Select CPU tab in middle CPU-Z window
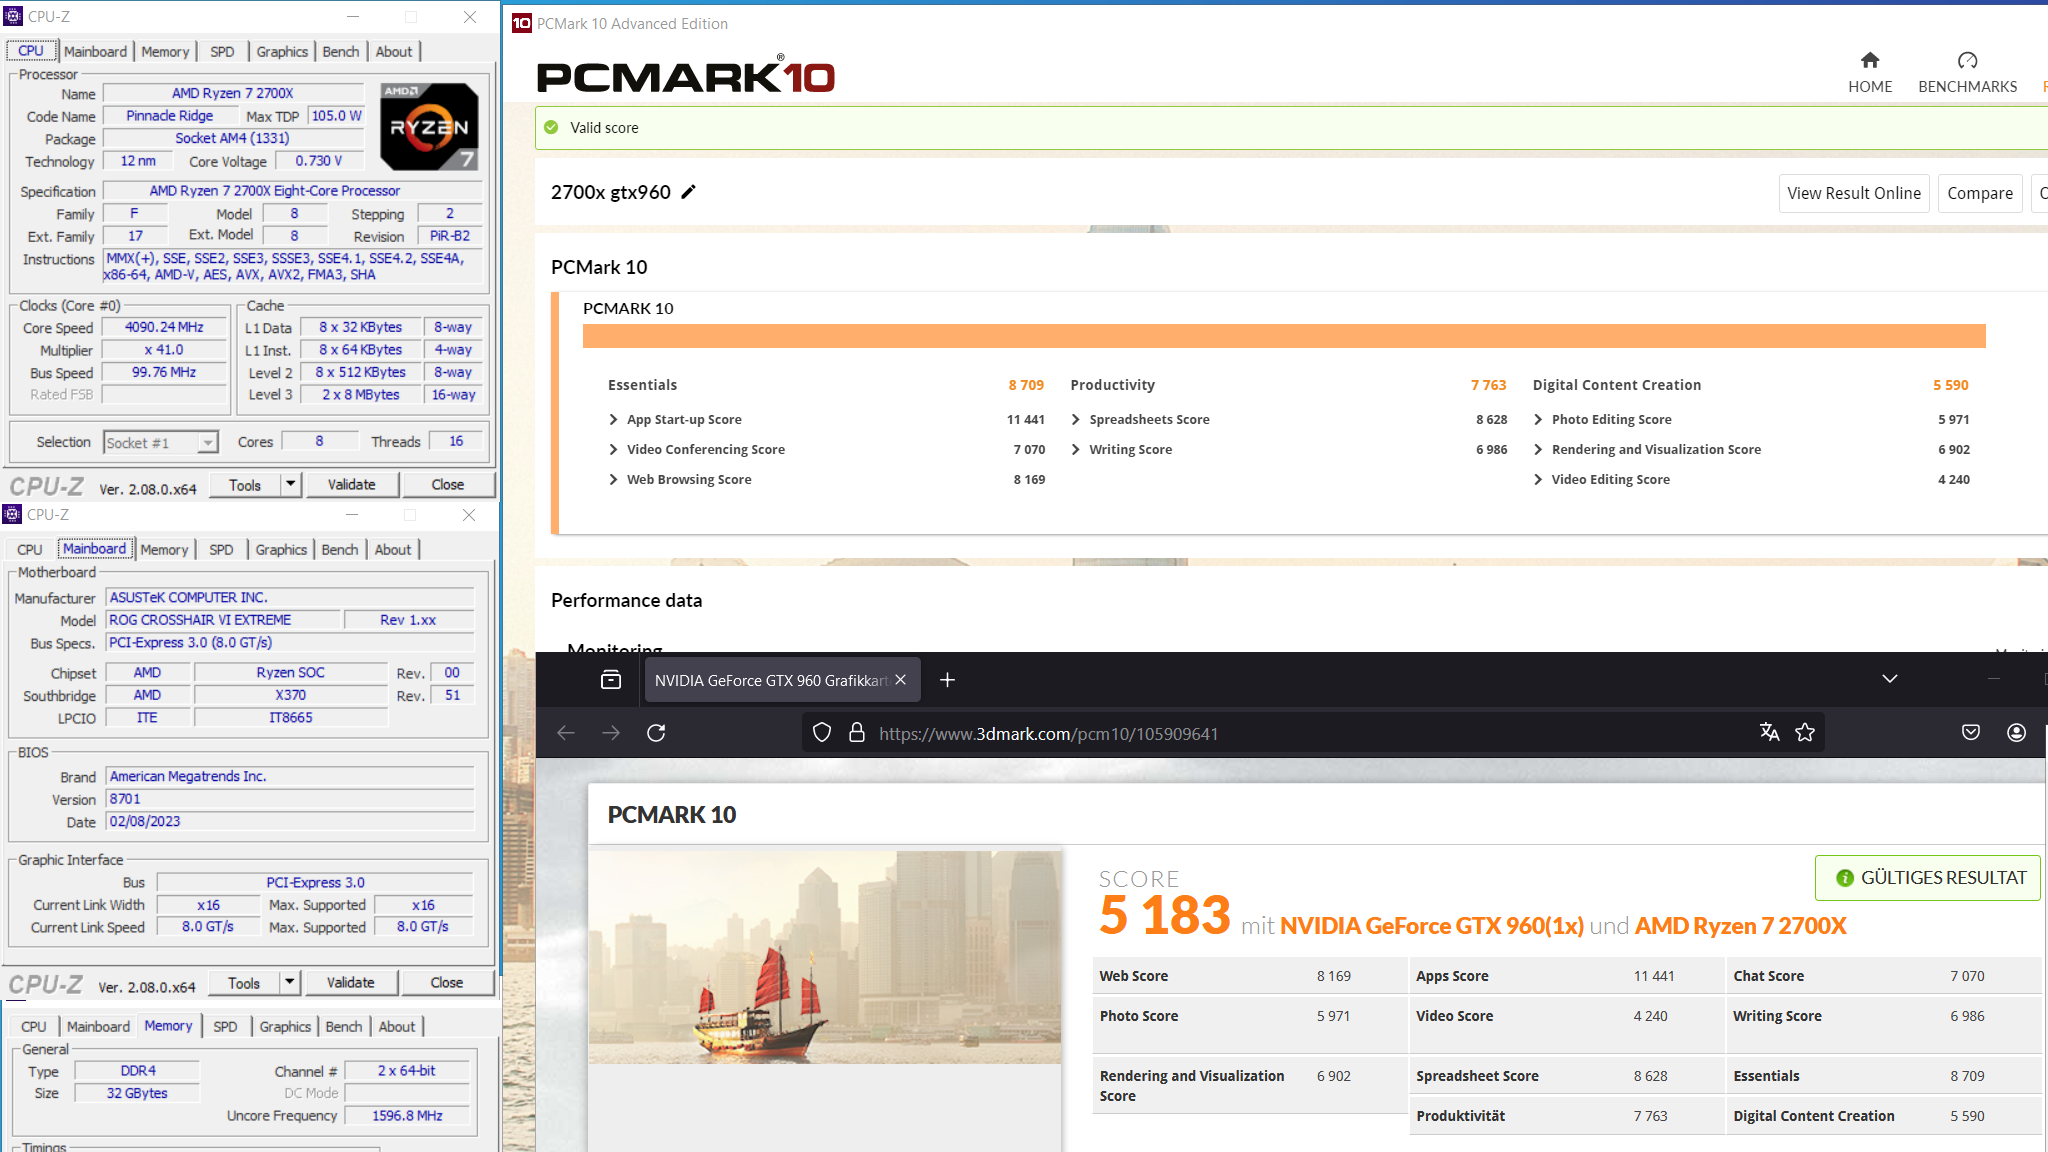Image resolution: width=2048 pixels, height=1152 pixels. click(x=30, y=550)
